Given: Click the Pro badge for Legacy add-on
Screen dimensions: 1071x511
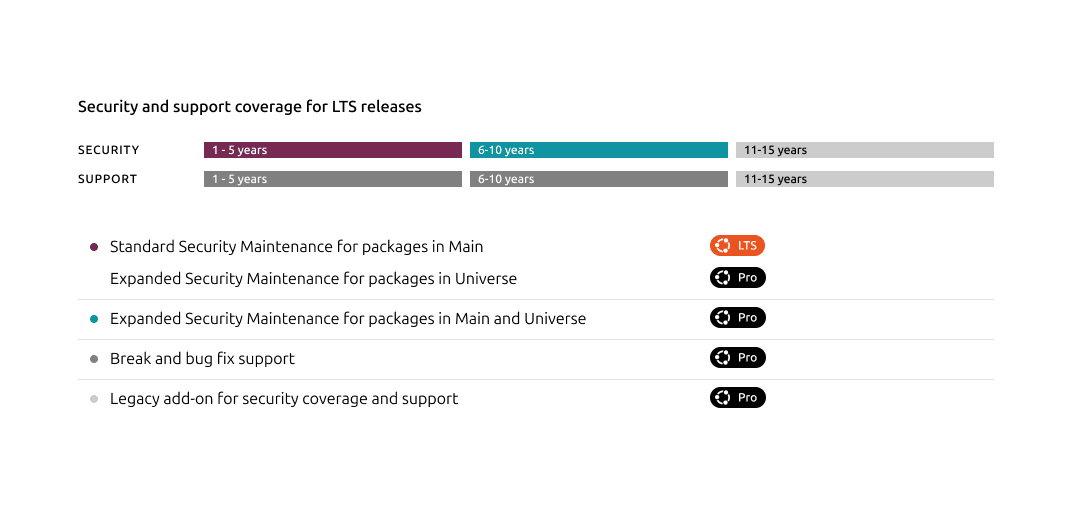Looking at the screenshot, I should (x=737, y=398).
